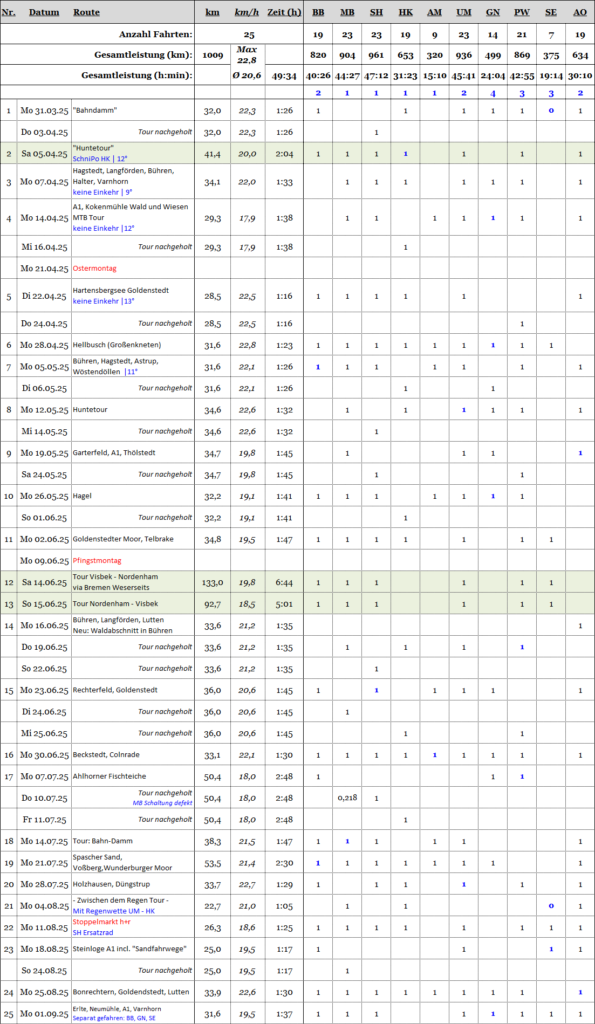
Task: Click route 'Beckstedt, Colnrade'
Action: 107,754
